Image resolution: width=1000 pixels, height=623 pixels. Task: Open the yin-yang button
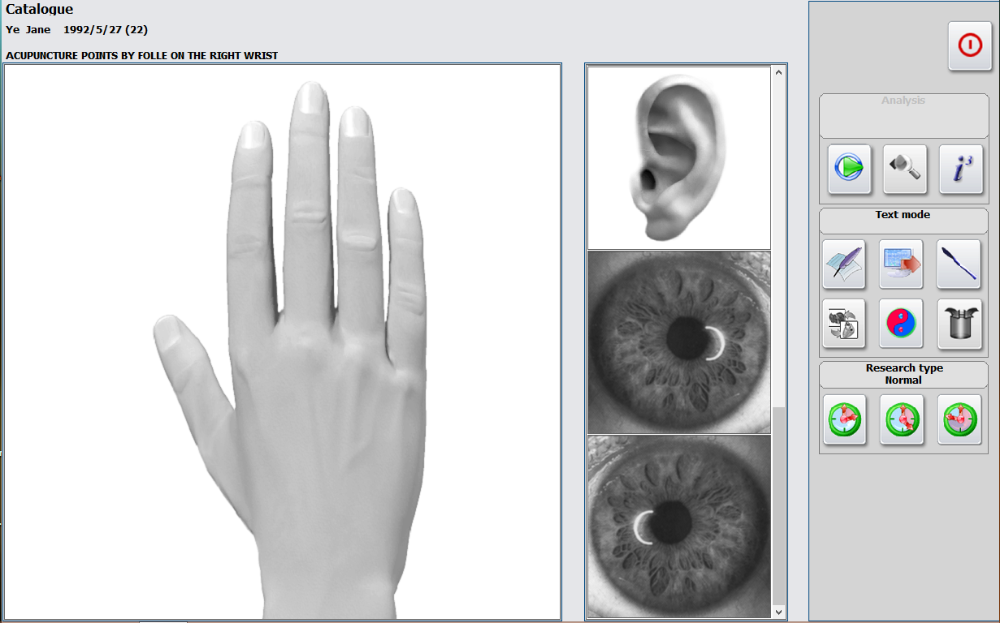click(x=901, y=323)
